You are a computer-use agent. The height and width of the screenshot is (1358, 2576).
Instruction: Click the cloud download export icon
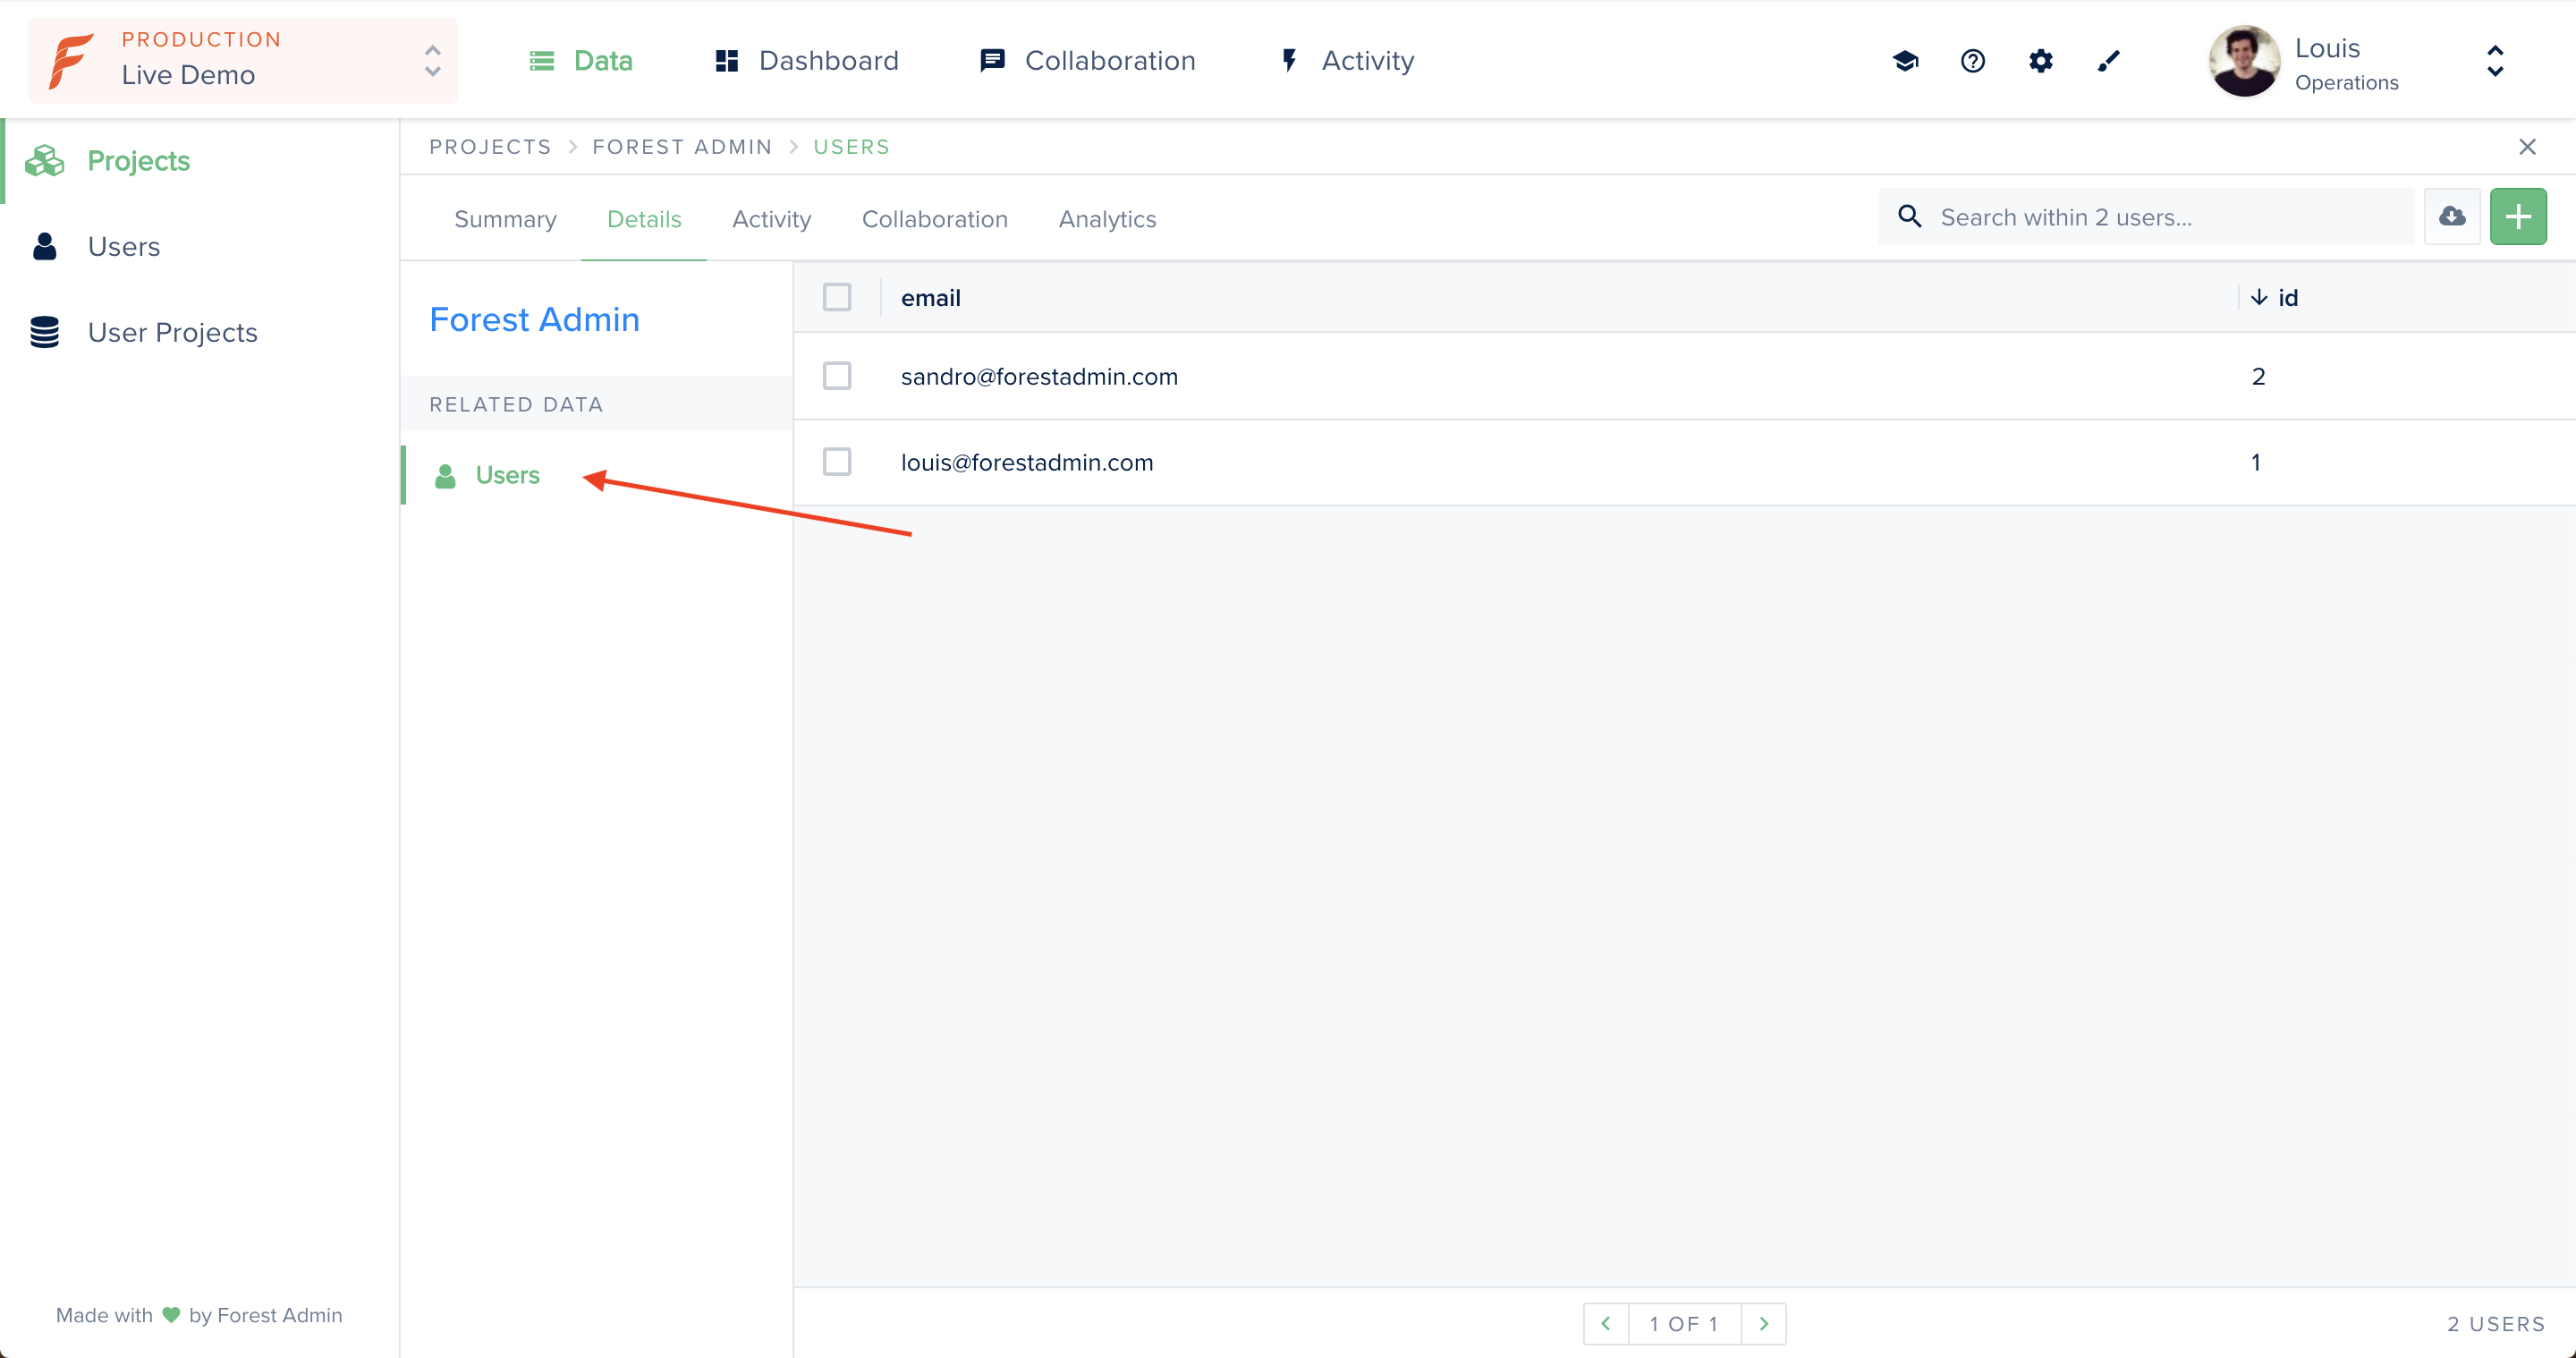click(x=2451, y=216)
